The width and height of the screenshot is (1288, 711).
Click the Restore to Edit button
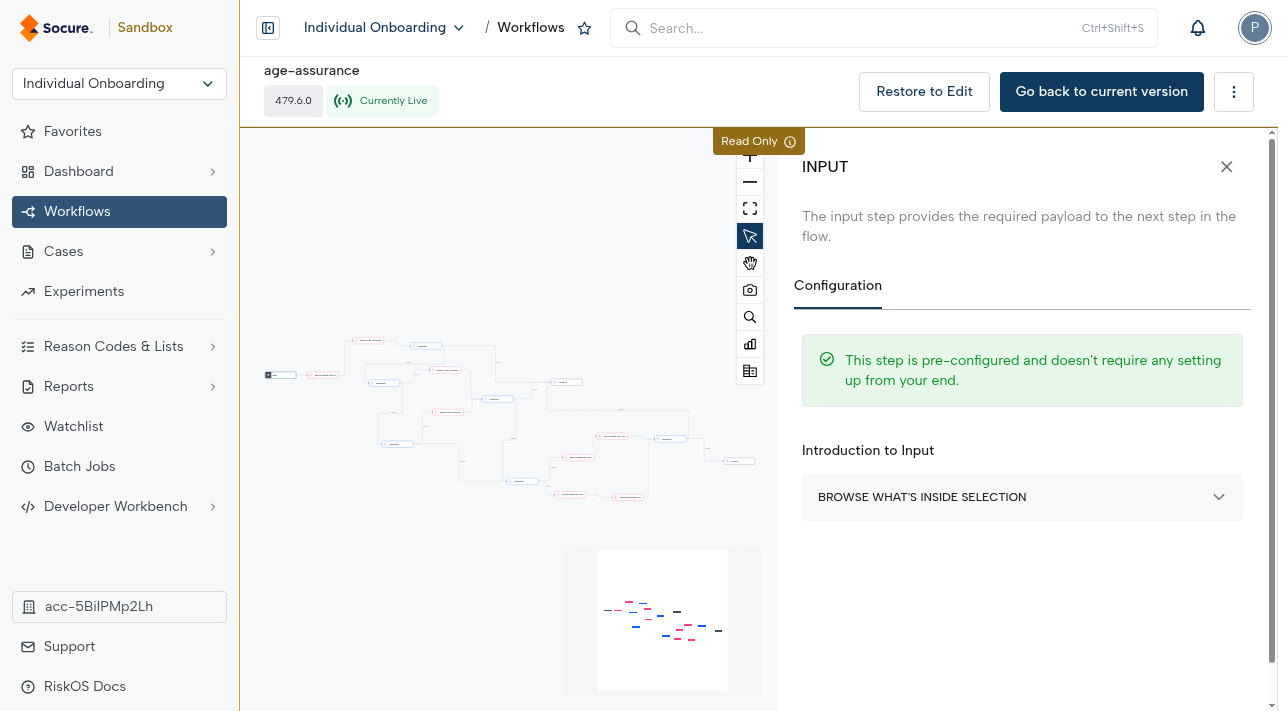[924, 92]
